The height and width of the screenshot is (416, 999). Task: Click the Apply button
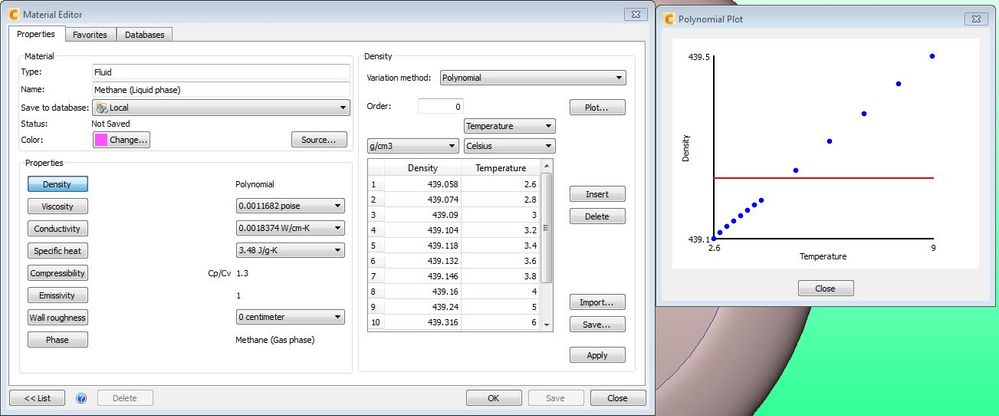(x=597, y=355)
